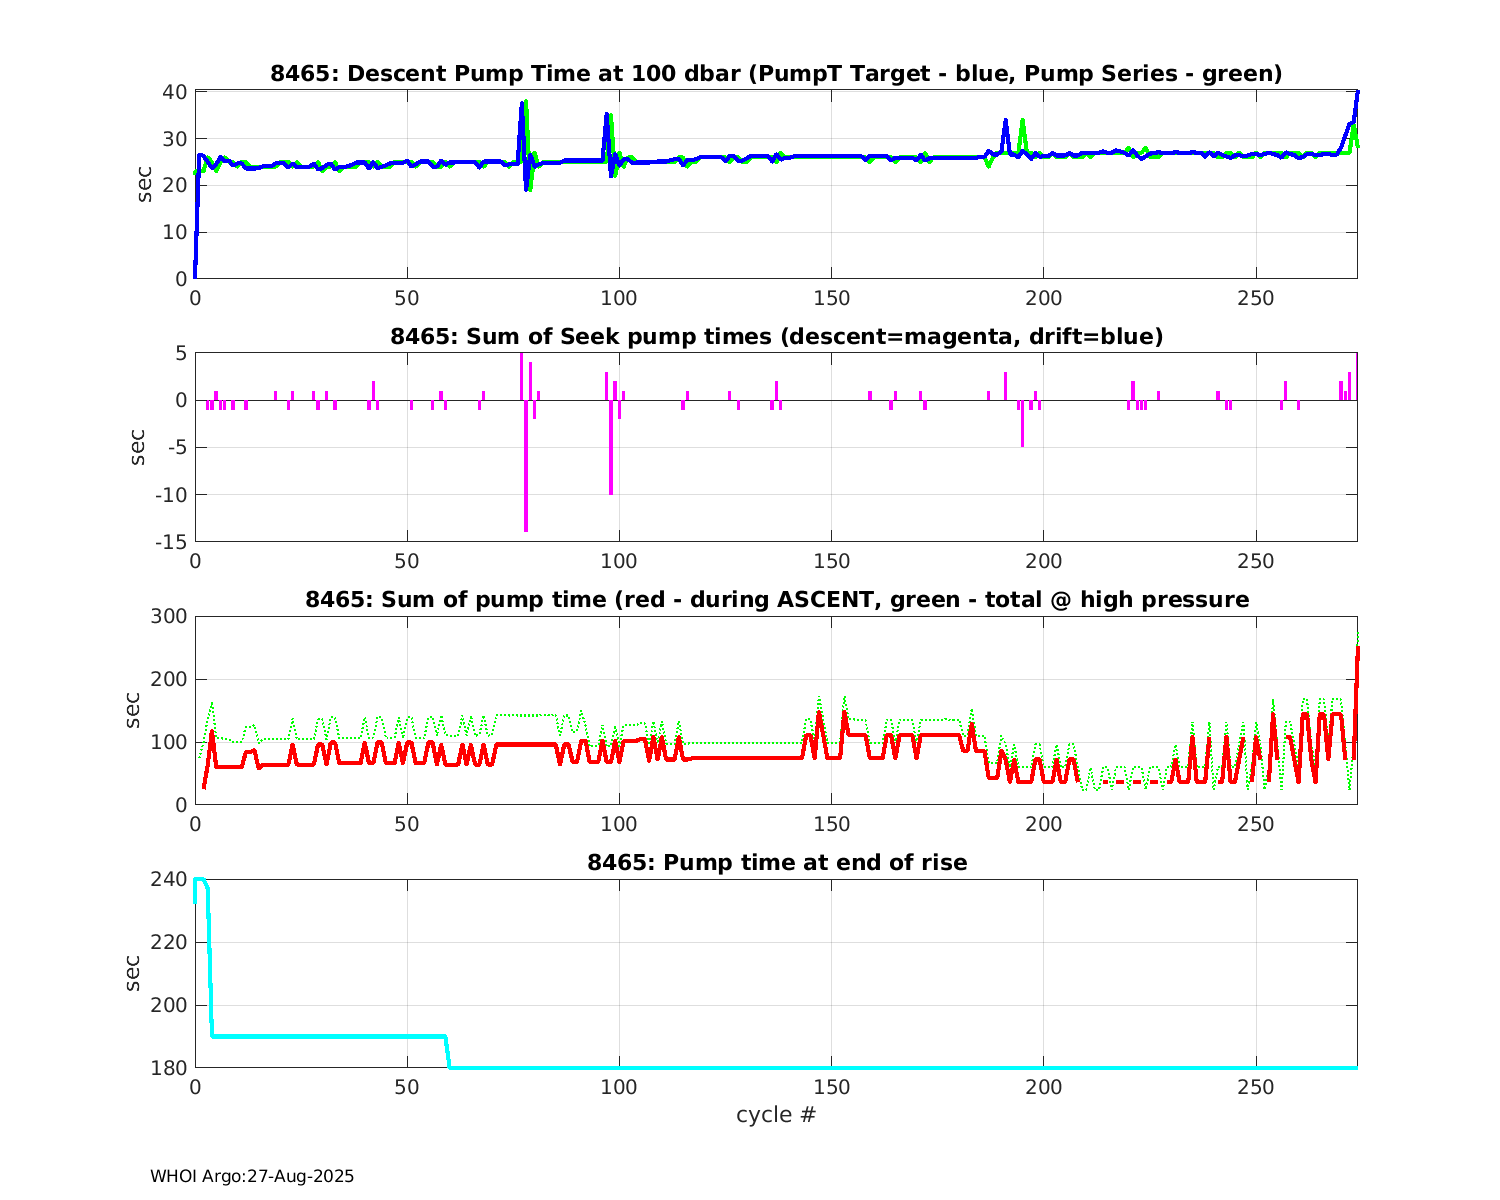The height and width of the screenshot is (1200, 1500).
Task: Click the Descent Pump Time plot title
Action: click(776, 74)
